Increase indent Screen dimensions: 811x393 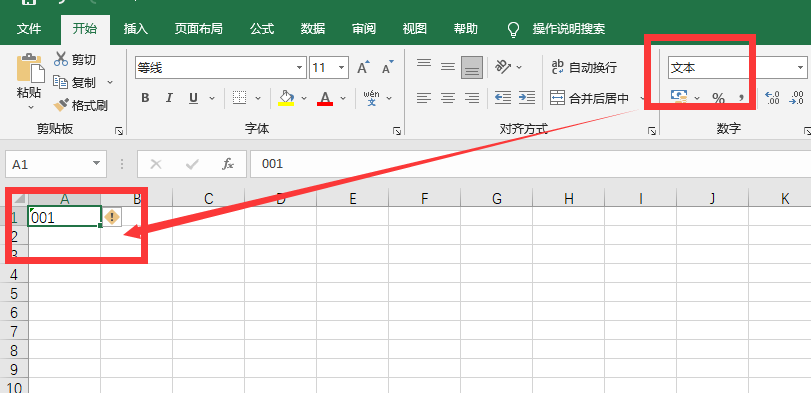click(527, 98)
